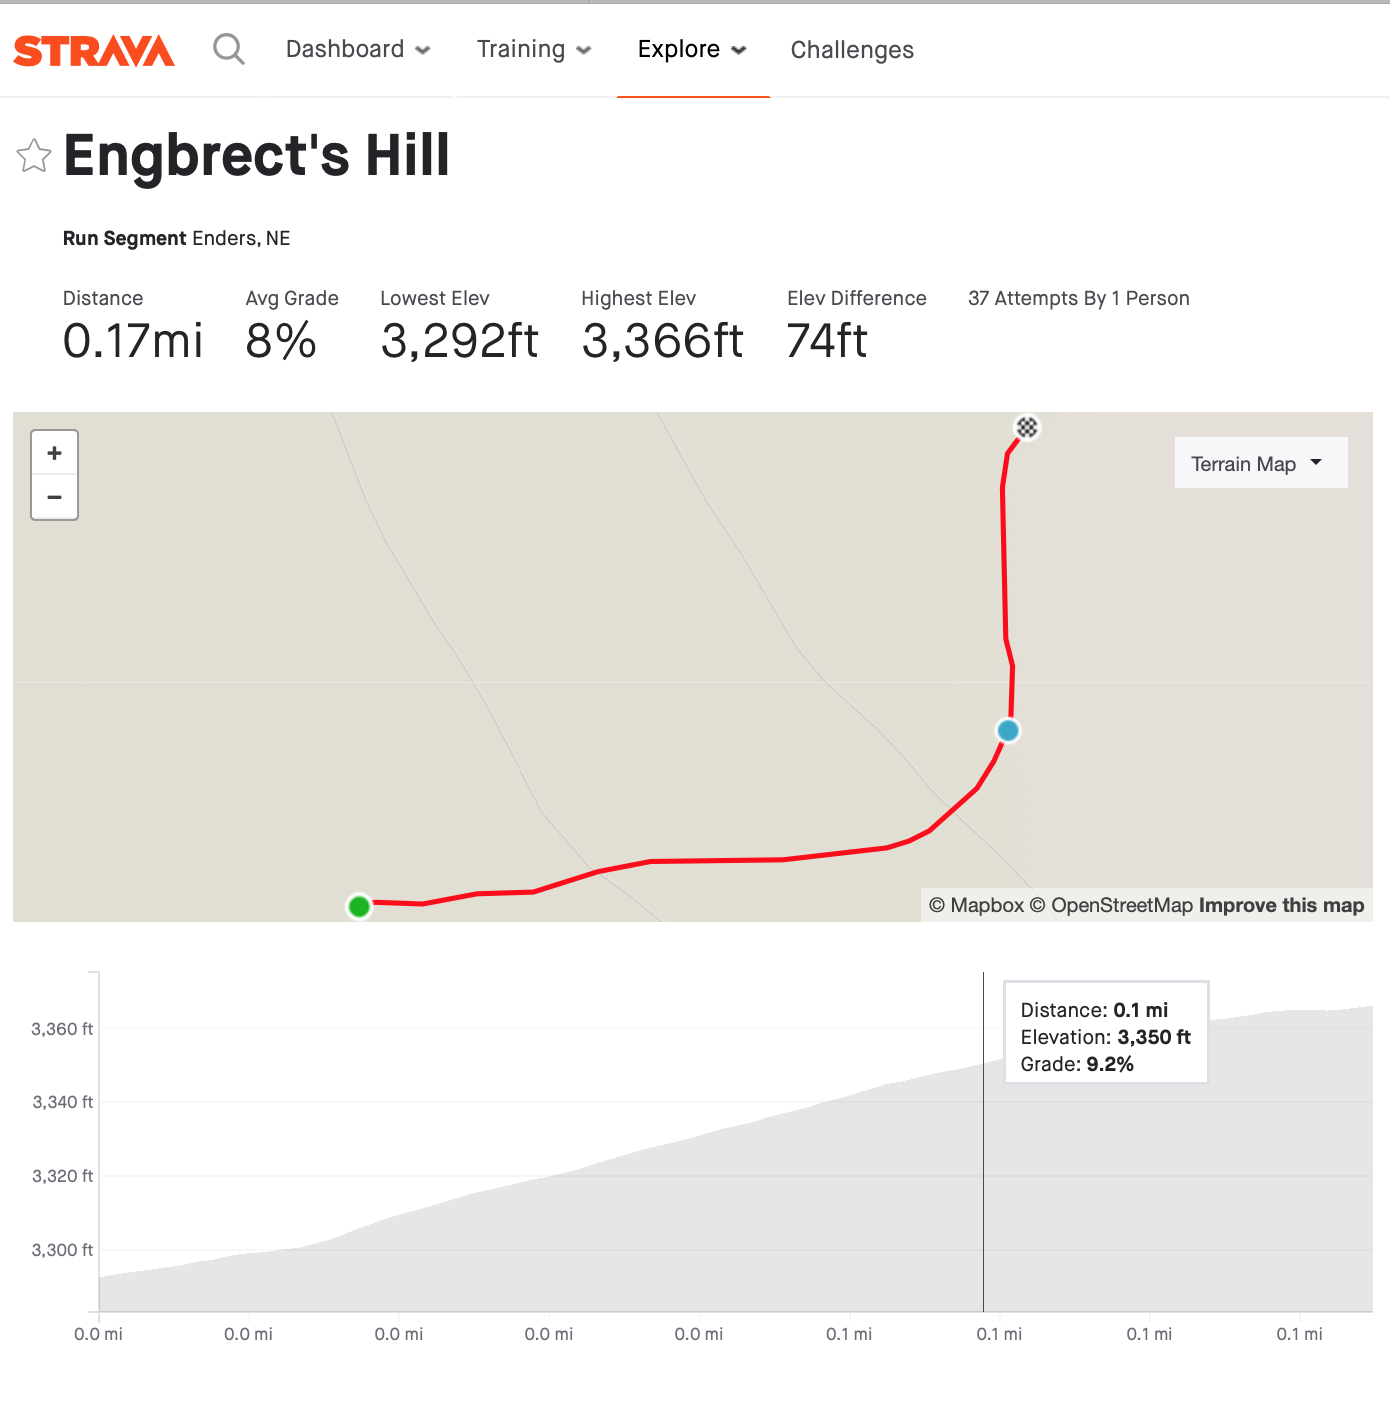Select the blue position marker on route
Viewport: 1390px width, 1410px height.
click(1007, 731)
